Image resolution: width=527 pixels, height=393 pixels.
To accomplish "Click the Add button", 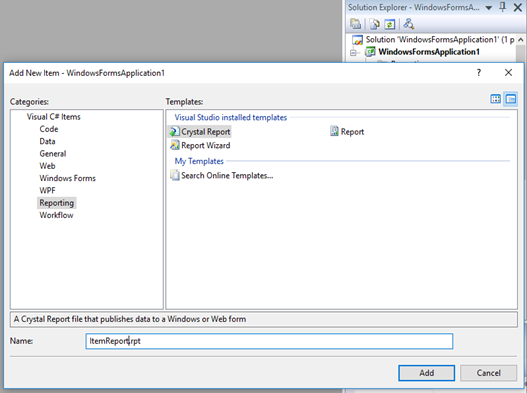I will pyautogui.click(x=427, y=373).
